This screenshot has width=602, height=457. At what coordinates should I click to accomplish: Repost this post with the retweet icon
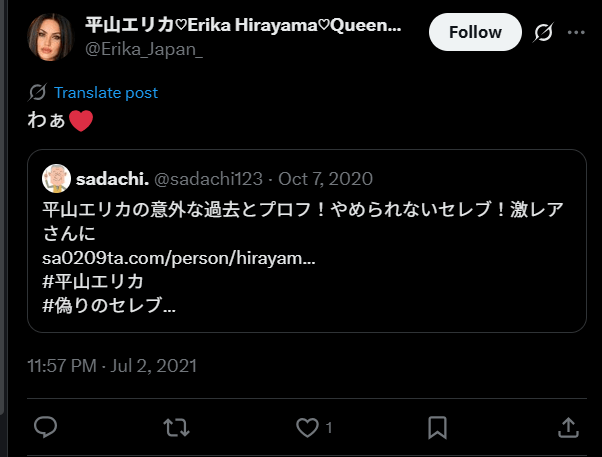176,427
